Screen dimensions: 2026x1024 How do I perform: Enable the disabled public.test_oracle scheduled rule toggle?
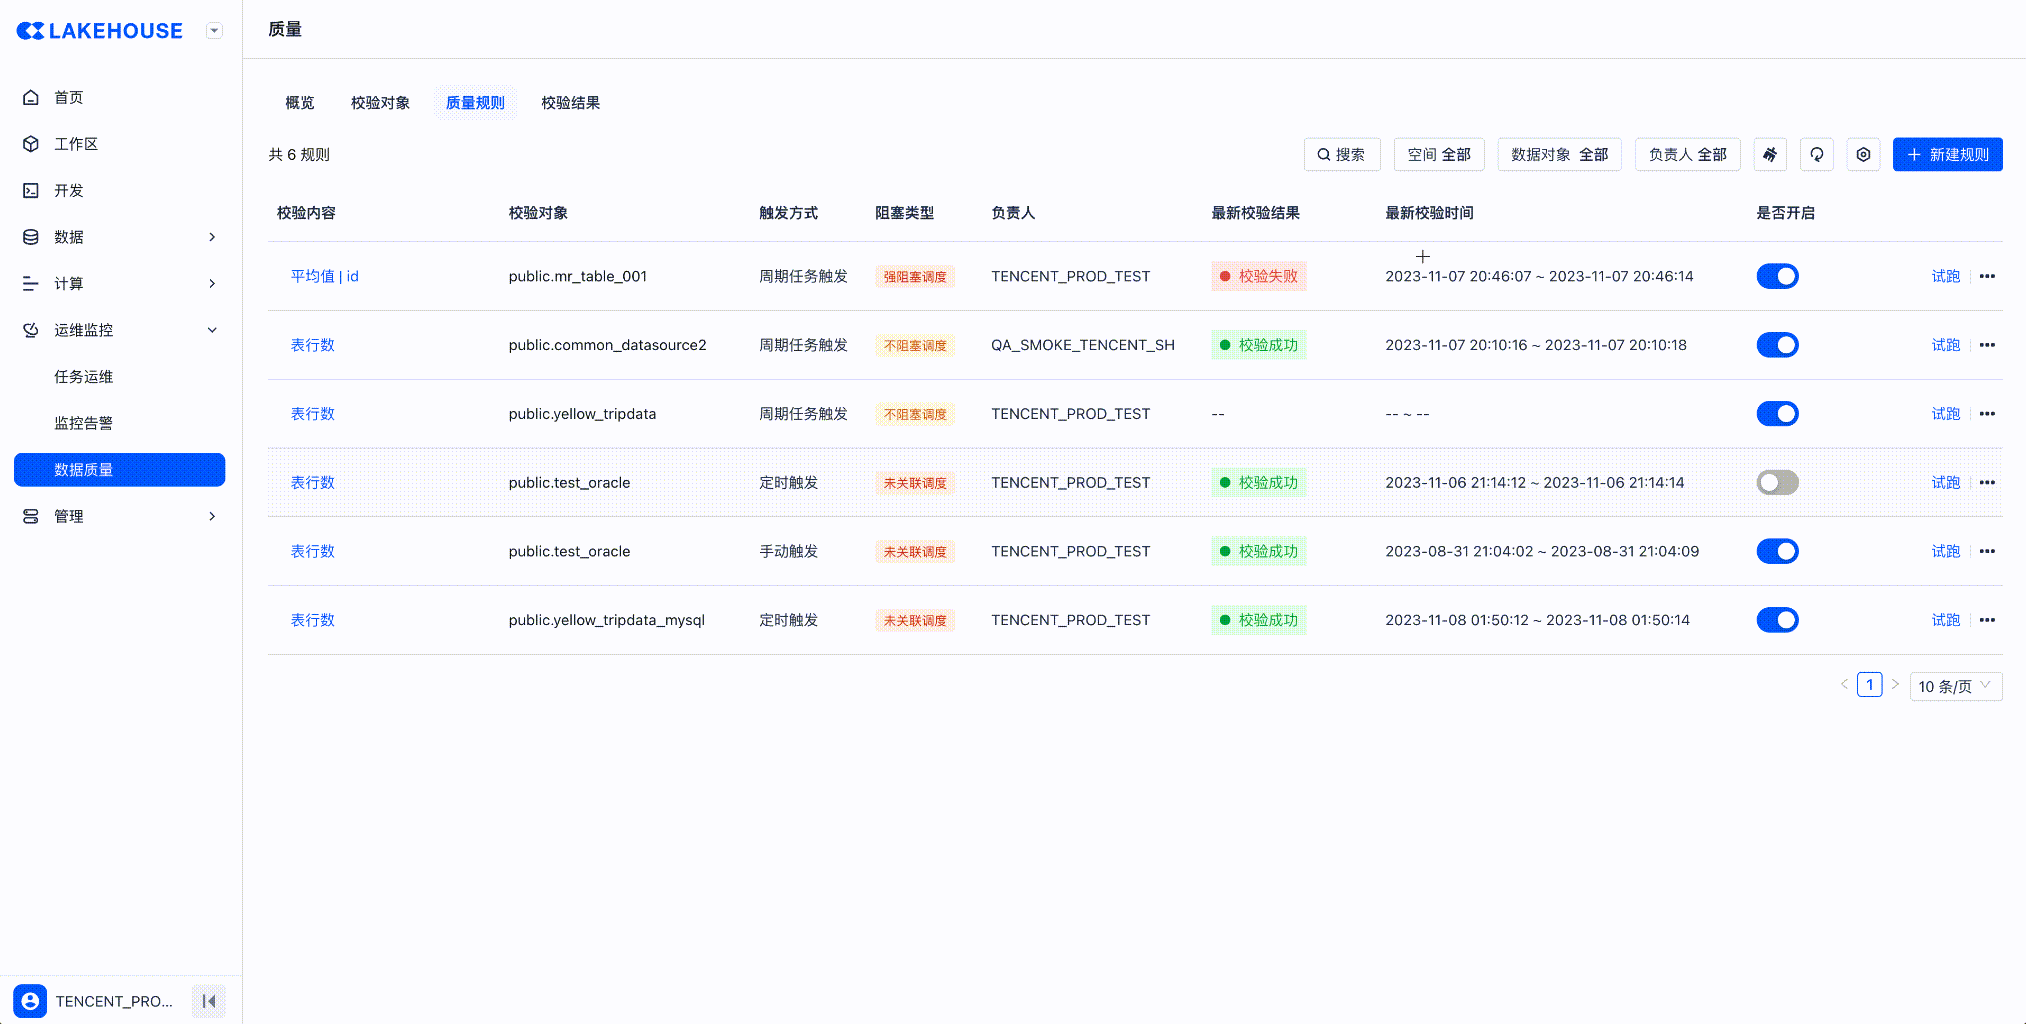click(1777, 483)
